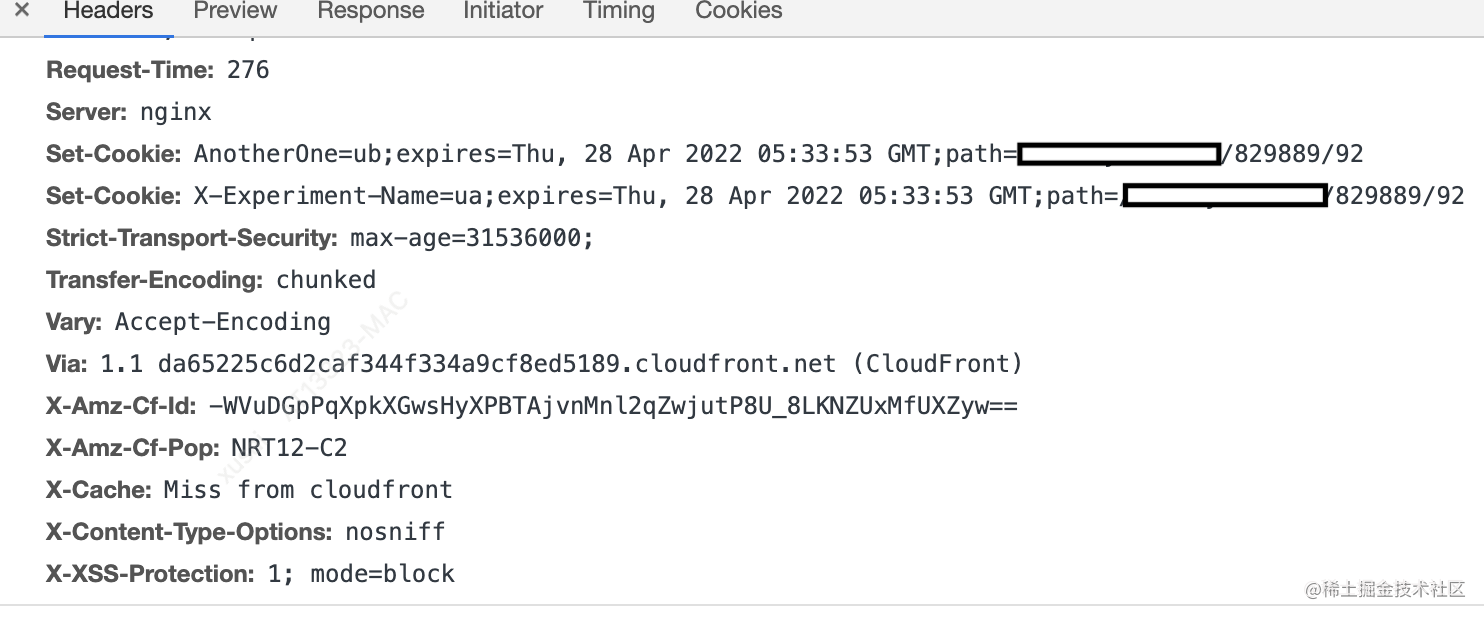Click the X-XSS-Protection header value
This screenshot has width=1484, height=618.
coord(361,574)
